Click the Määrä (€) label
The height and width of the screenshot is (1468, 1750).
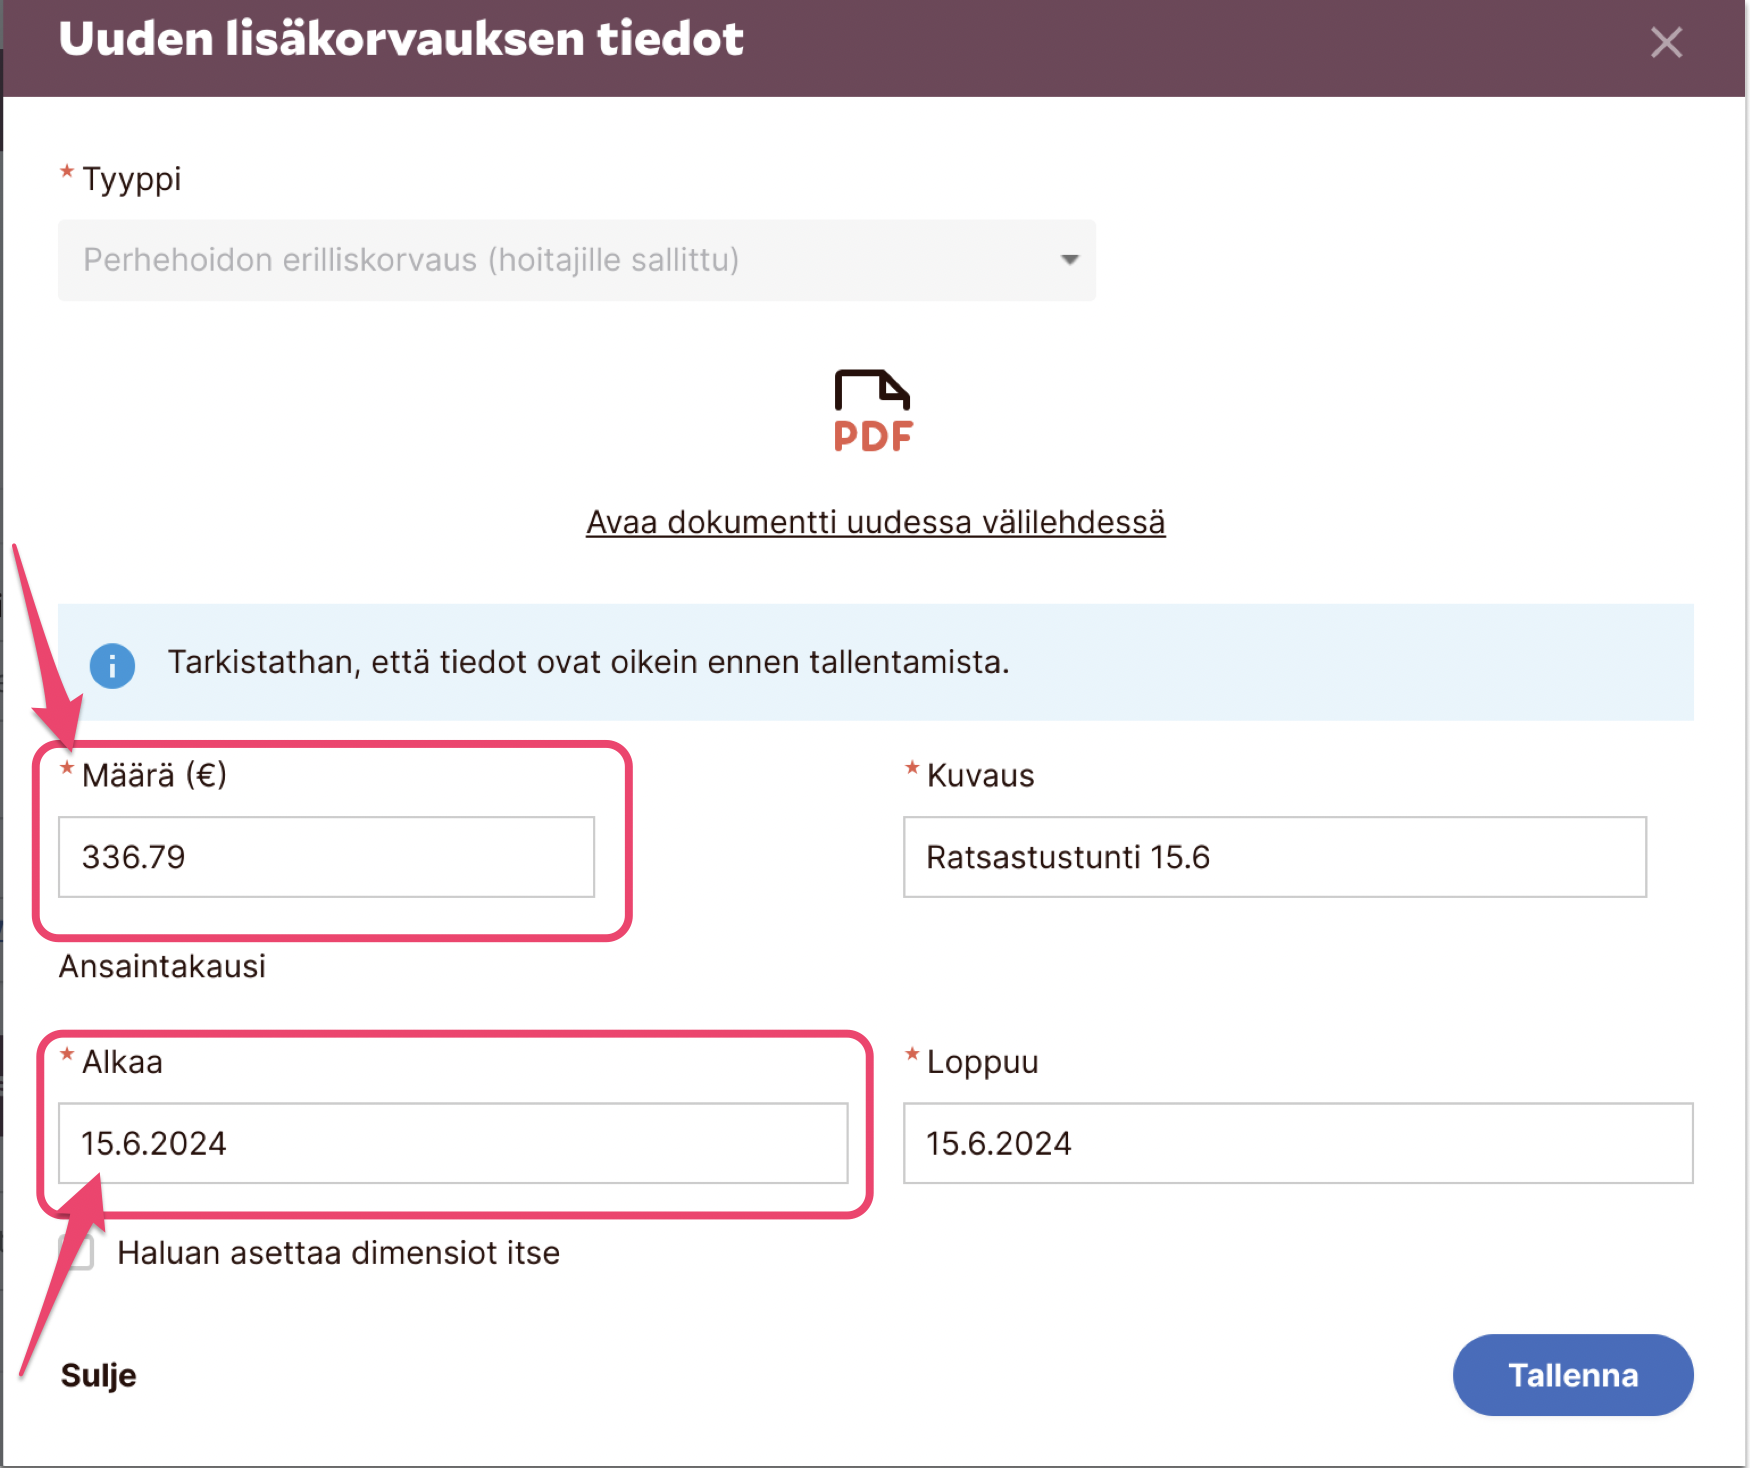click(154, 775)
